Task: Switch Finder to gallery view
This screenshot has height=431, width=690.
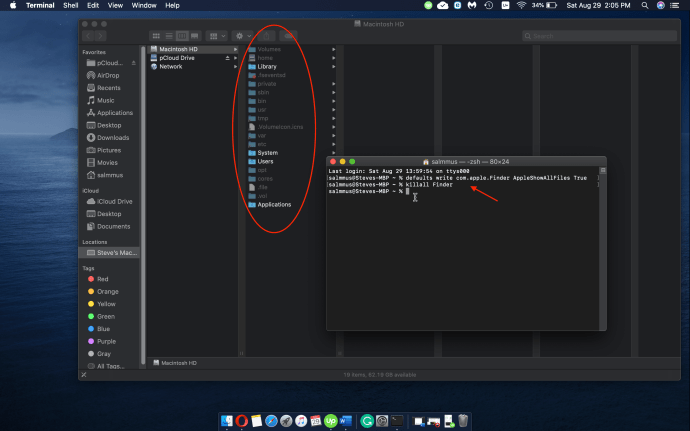Action: [195, 36]
